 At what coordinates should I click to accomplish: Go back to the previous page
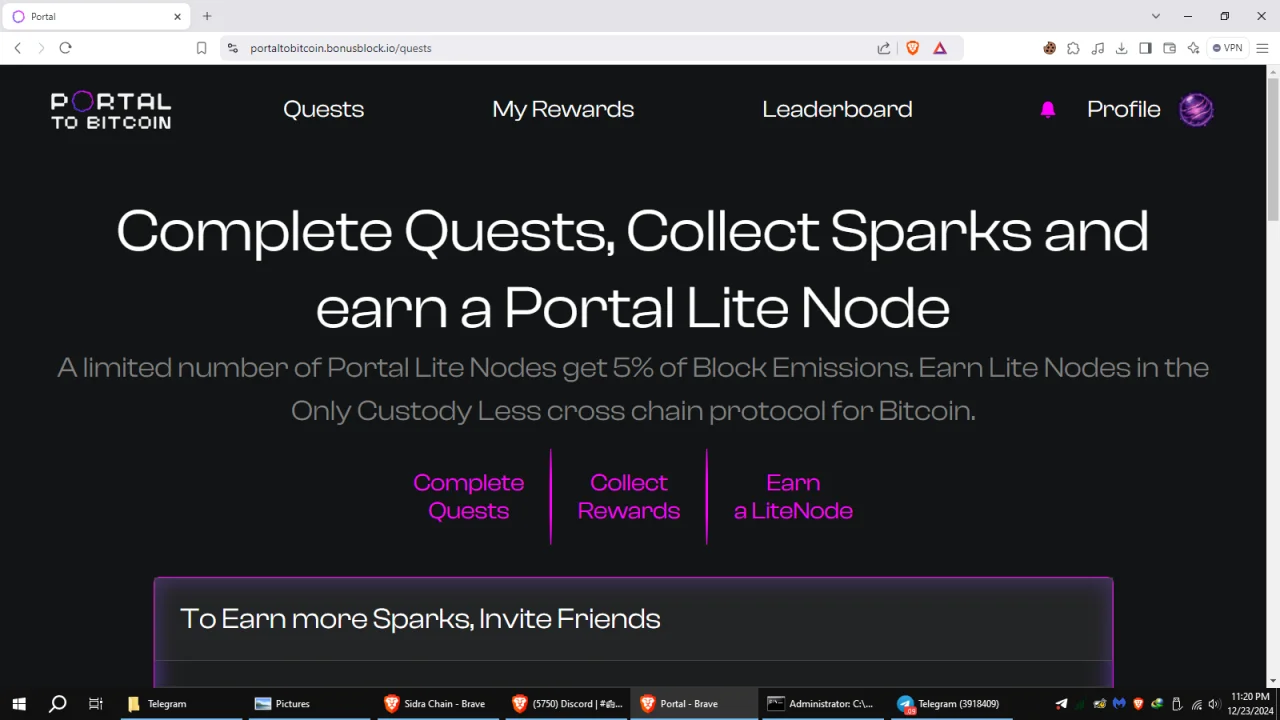[x=18, y=48]
